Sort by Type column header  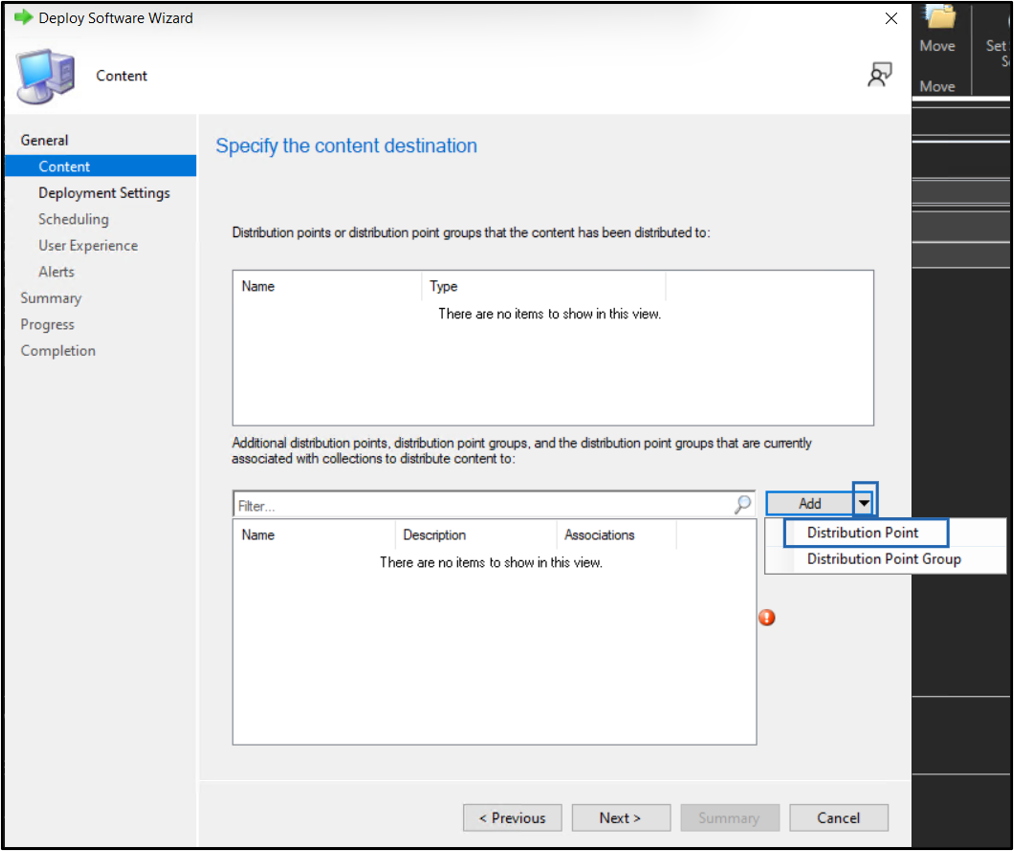click(543, 286)
